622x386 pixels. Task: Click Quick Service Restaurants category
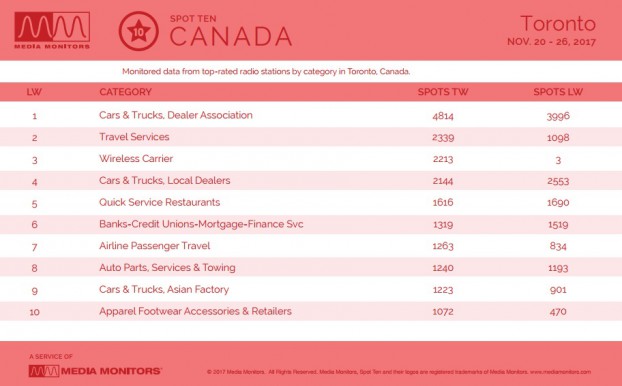159,202
